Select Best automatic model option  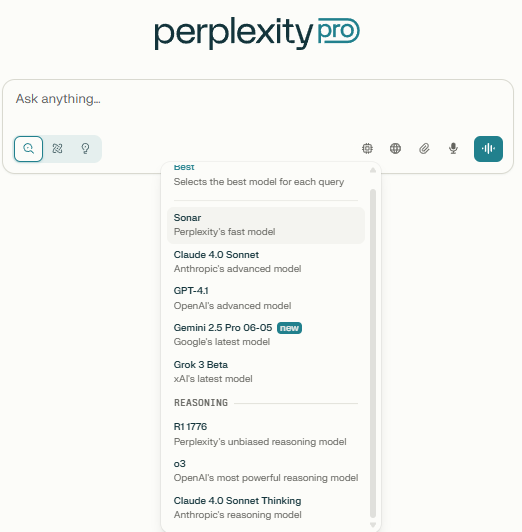[266, 176]
